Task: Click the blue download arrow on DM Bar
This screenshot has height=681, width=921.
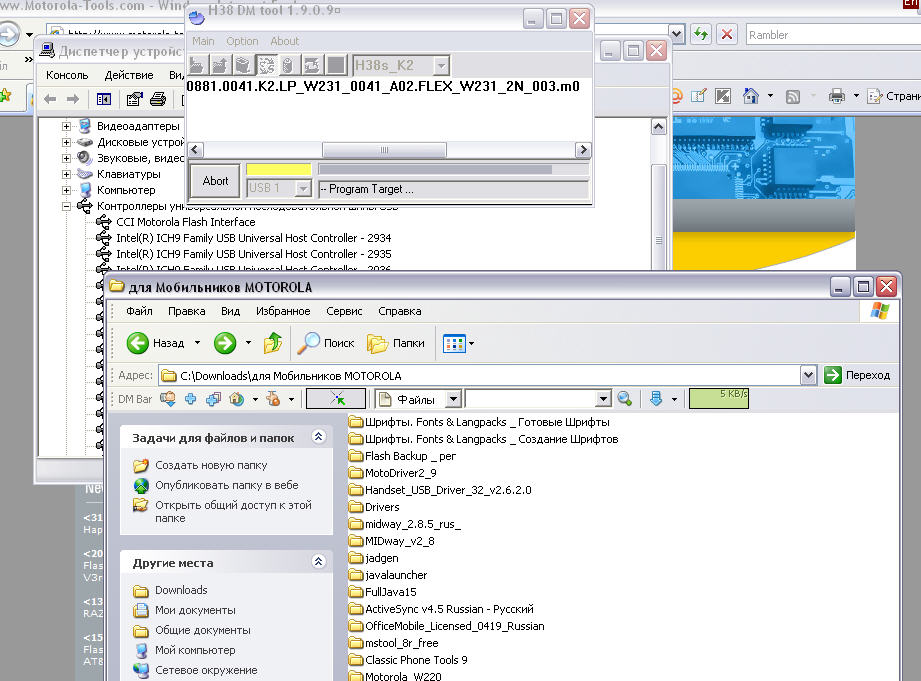Action: click(656, 399)
